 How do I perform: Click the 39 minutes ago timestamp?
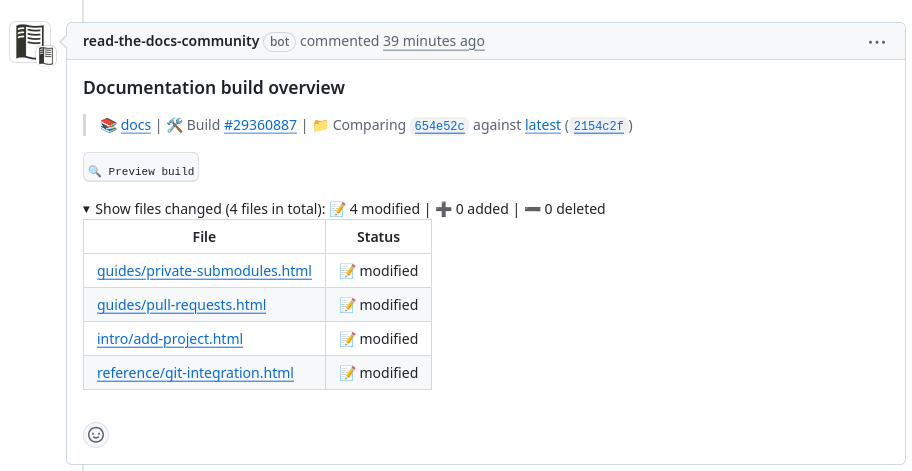433,41
